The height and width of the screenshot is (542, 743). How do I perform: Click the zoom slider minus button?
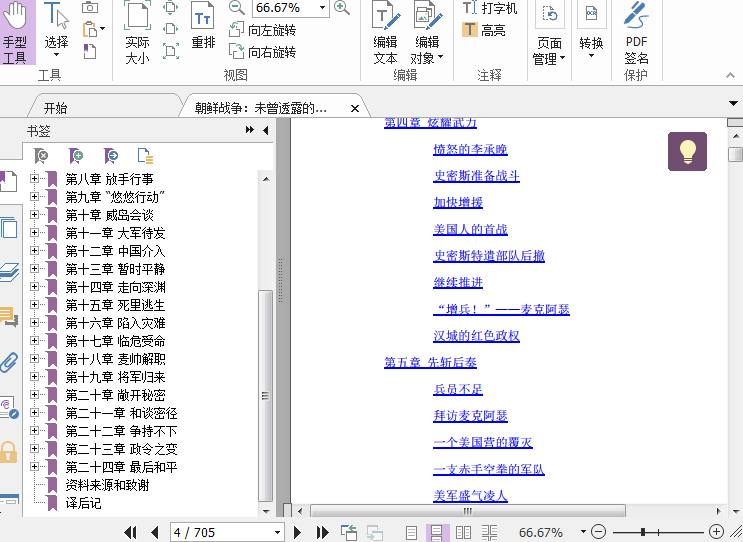point(598,532)
